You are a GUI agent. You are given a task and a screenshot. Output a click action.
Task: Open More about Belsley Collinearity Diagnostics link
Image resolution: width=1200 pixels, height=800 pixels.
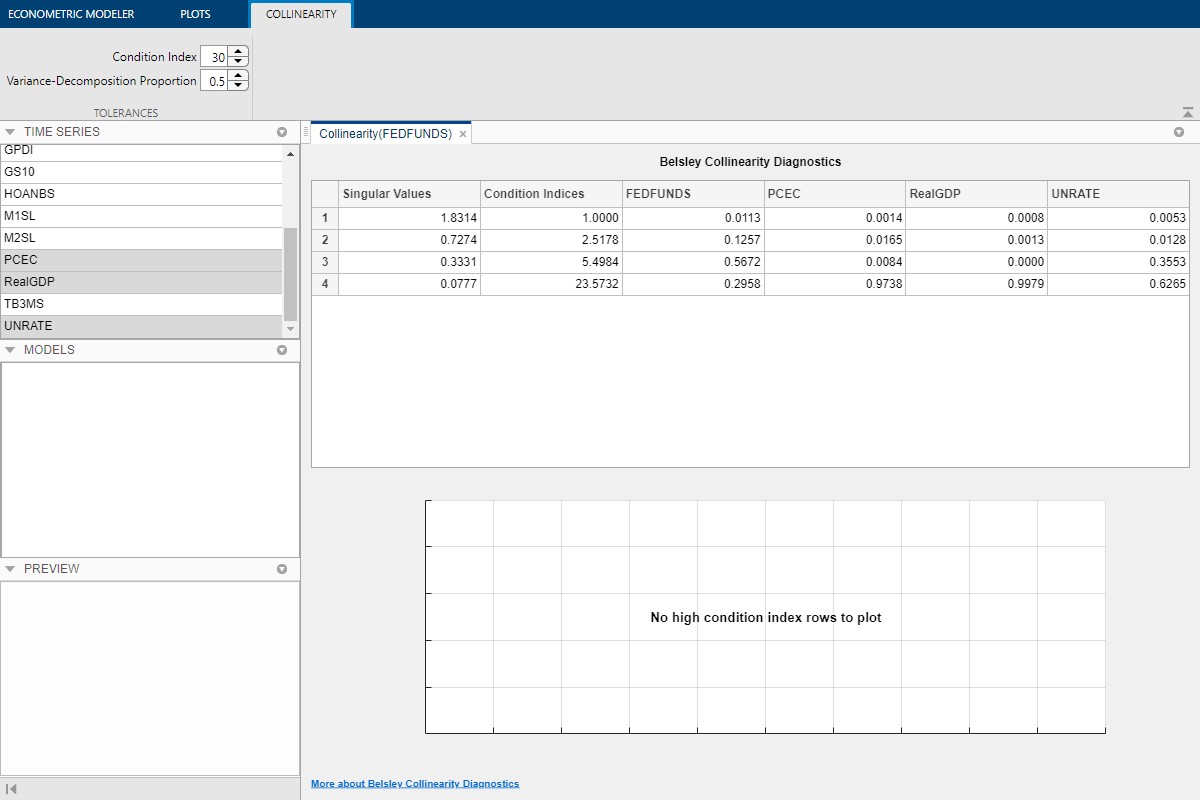click(x=415, y=784)
